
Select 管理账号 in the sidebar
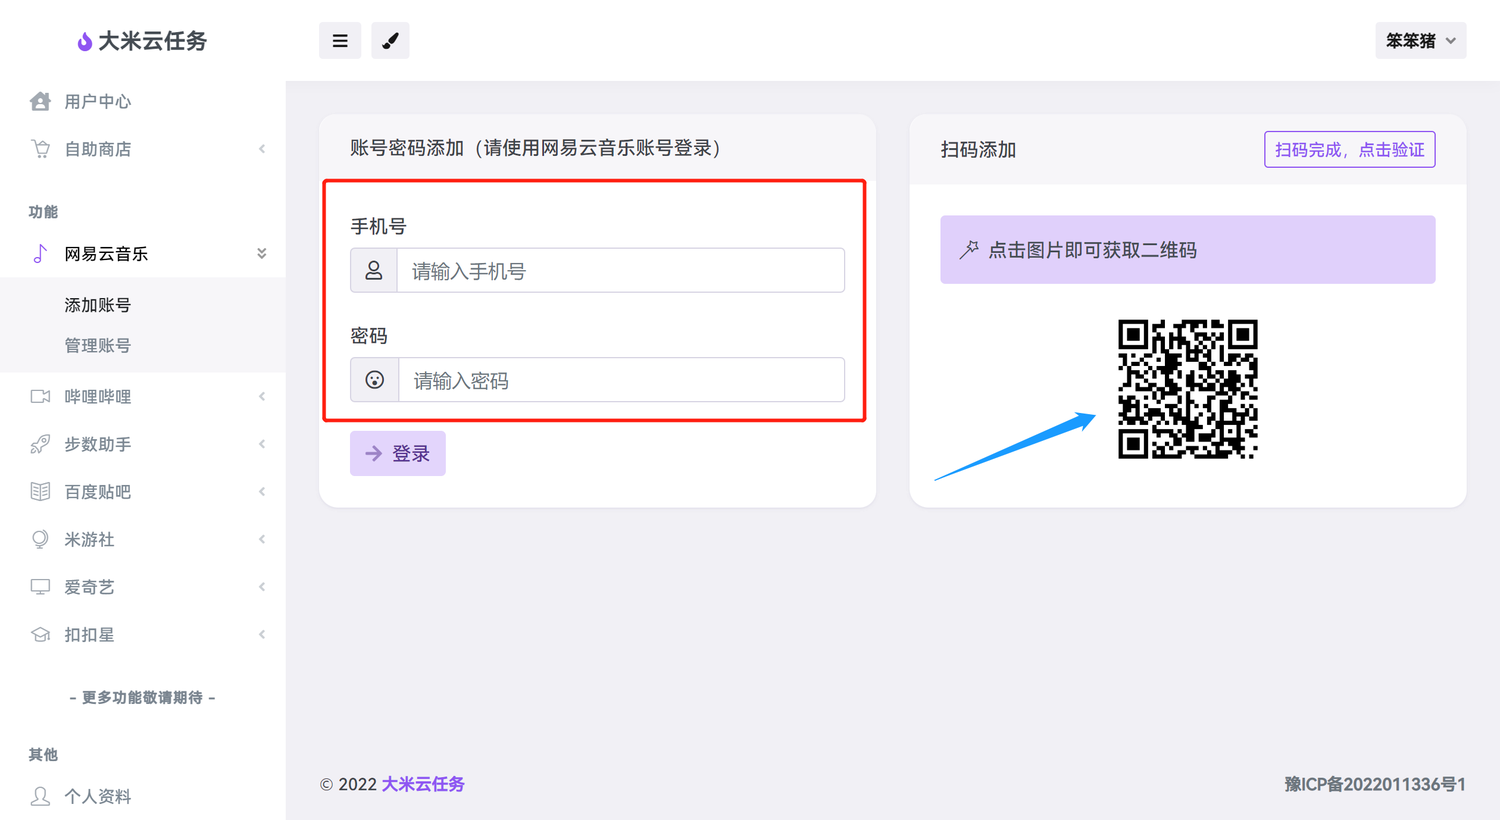click(98, 346)
